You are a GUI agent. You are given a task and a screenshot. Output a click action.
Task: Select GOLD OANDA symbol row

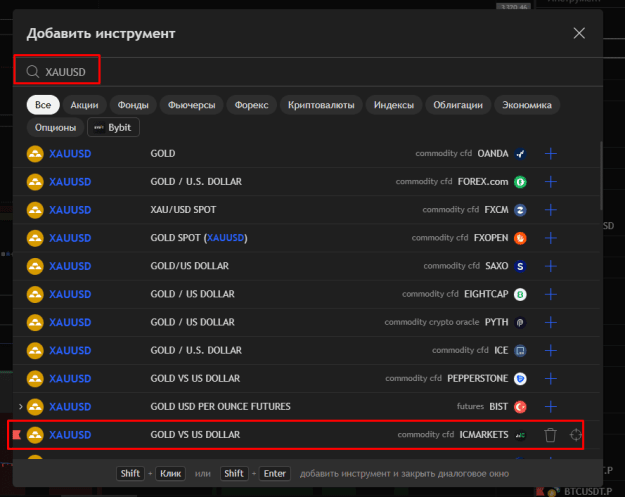pyautogui.click(x=306, y=153)
